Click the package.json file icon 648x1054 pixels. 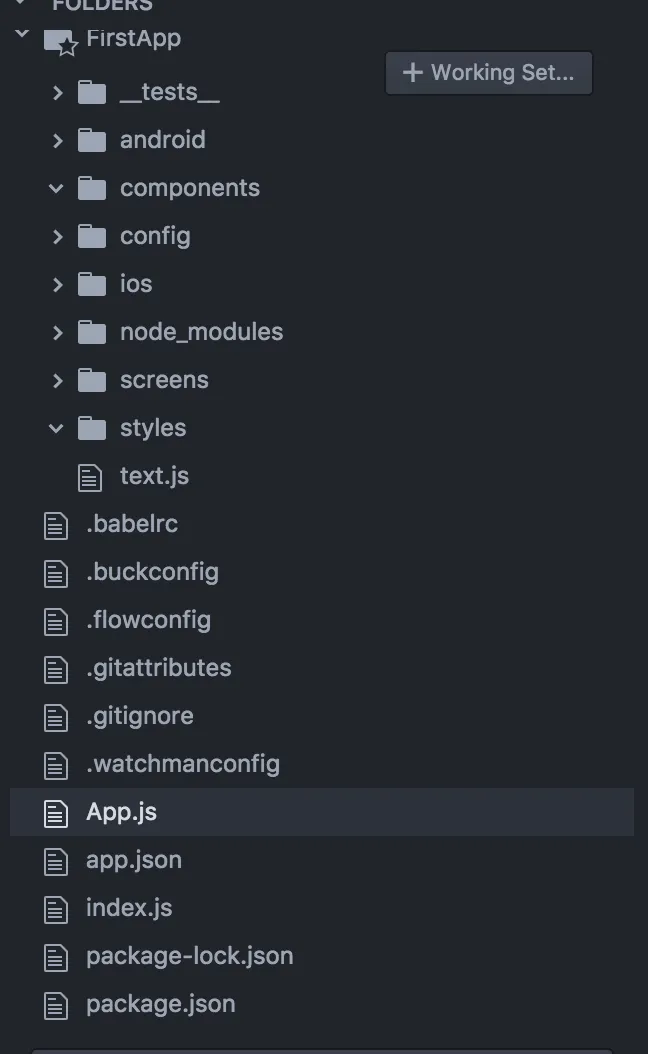point(56,1005)
